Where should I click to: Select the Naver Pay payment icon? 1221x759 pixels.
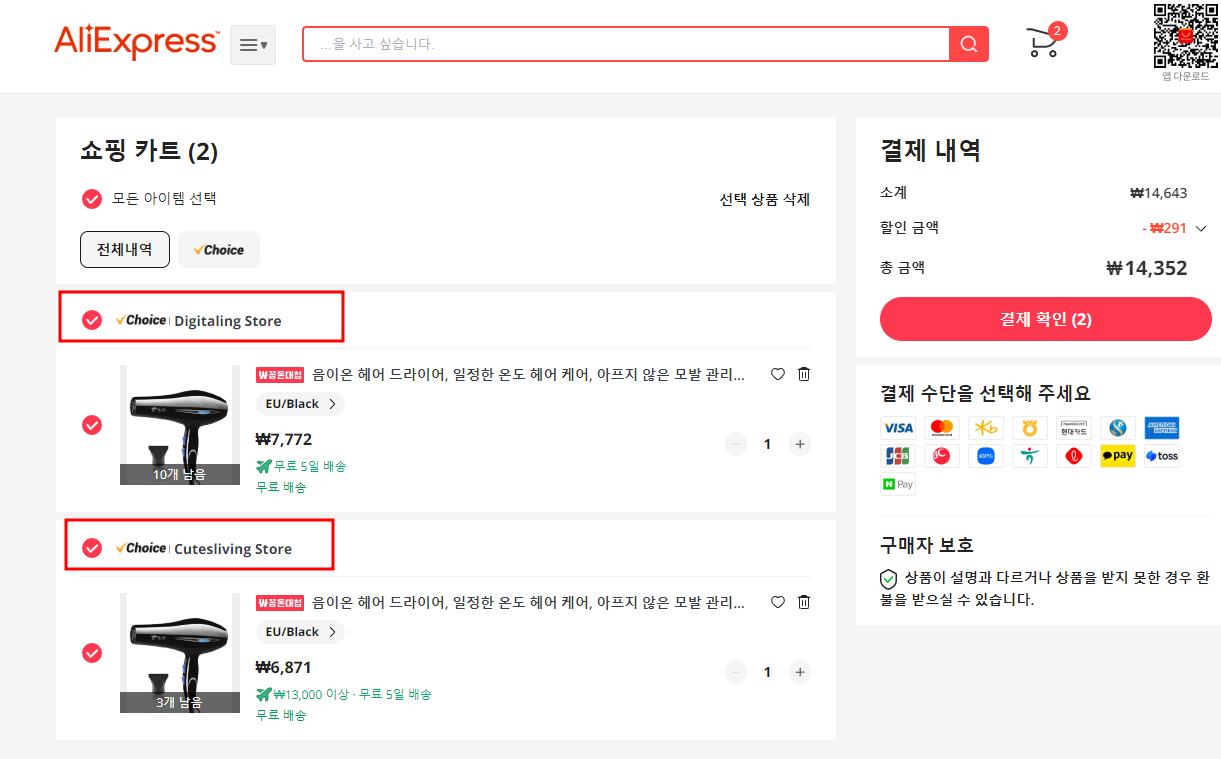point(898,484)
